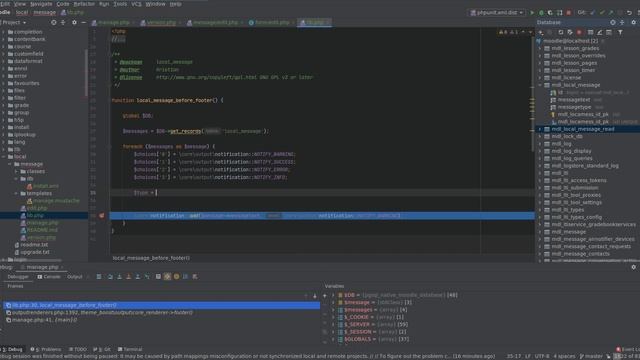Image resolution: width=640 pixels, height=360 pixels.
Task: Expand the classes folder
Action: coord(16,171)
